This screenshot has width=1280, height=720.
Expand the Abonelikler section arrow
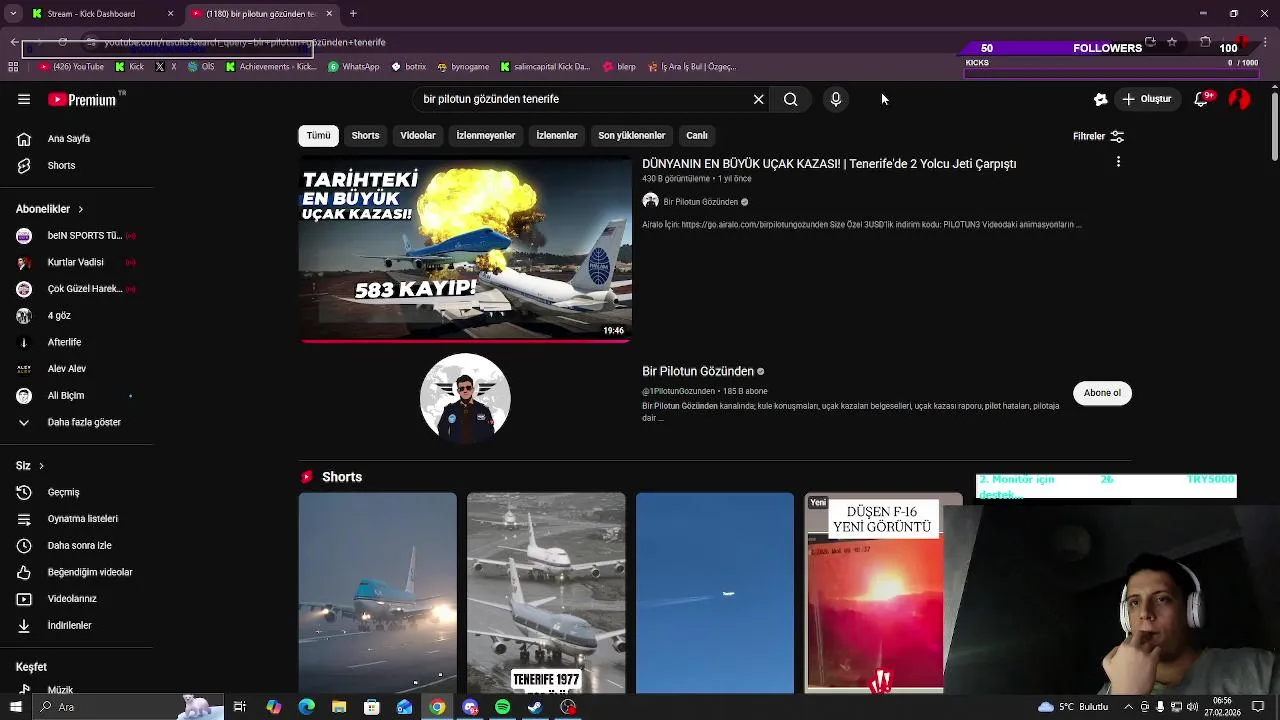tap(80, 209)
